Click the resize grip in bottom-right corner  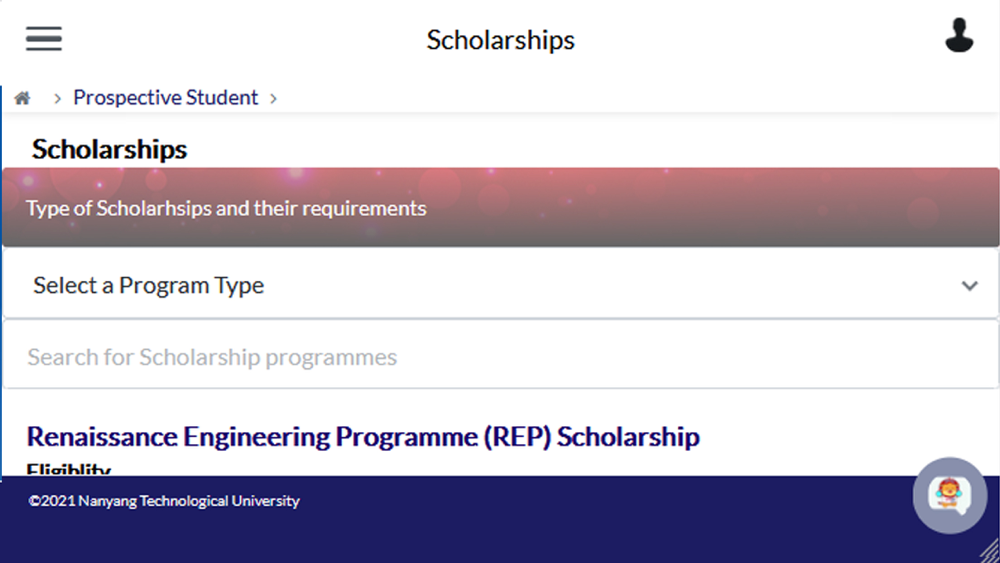[x=989, y=552]
